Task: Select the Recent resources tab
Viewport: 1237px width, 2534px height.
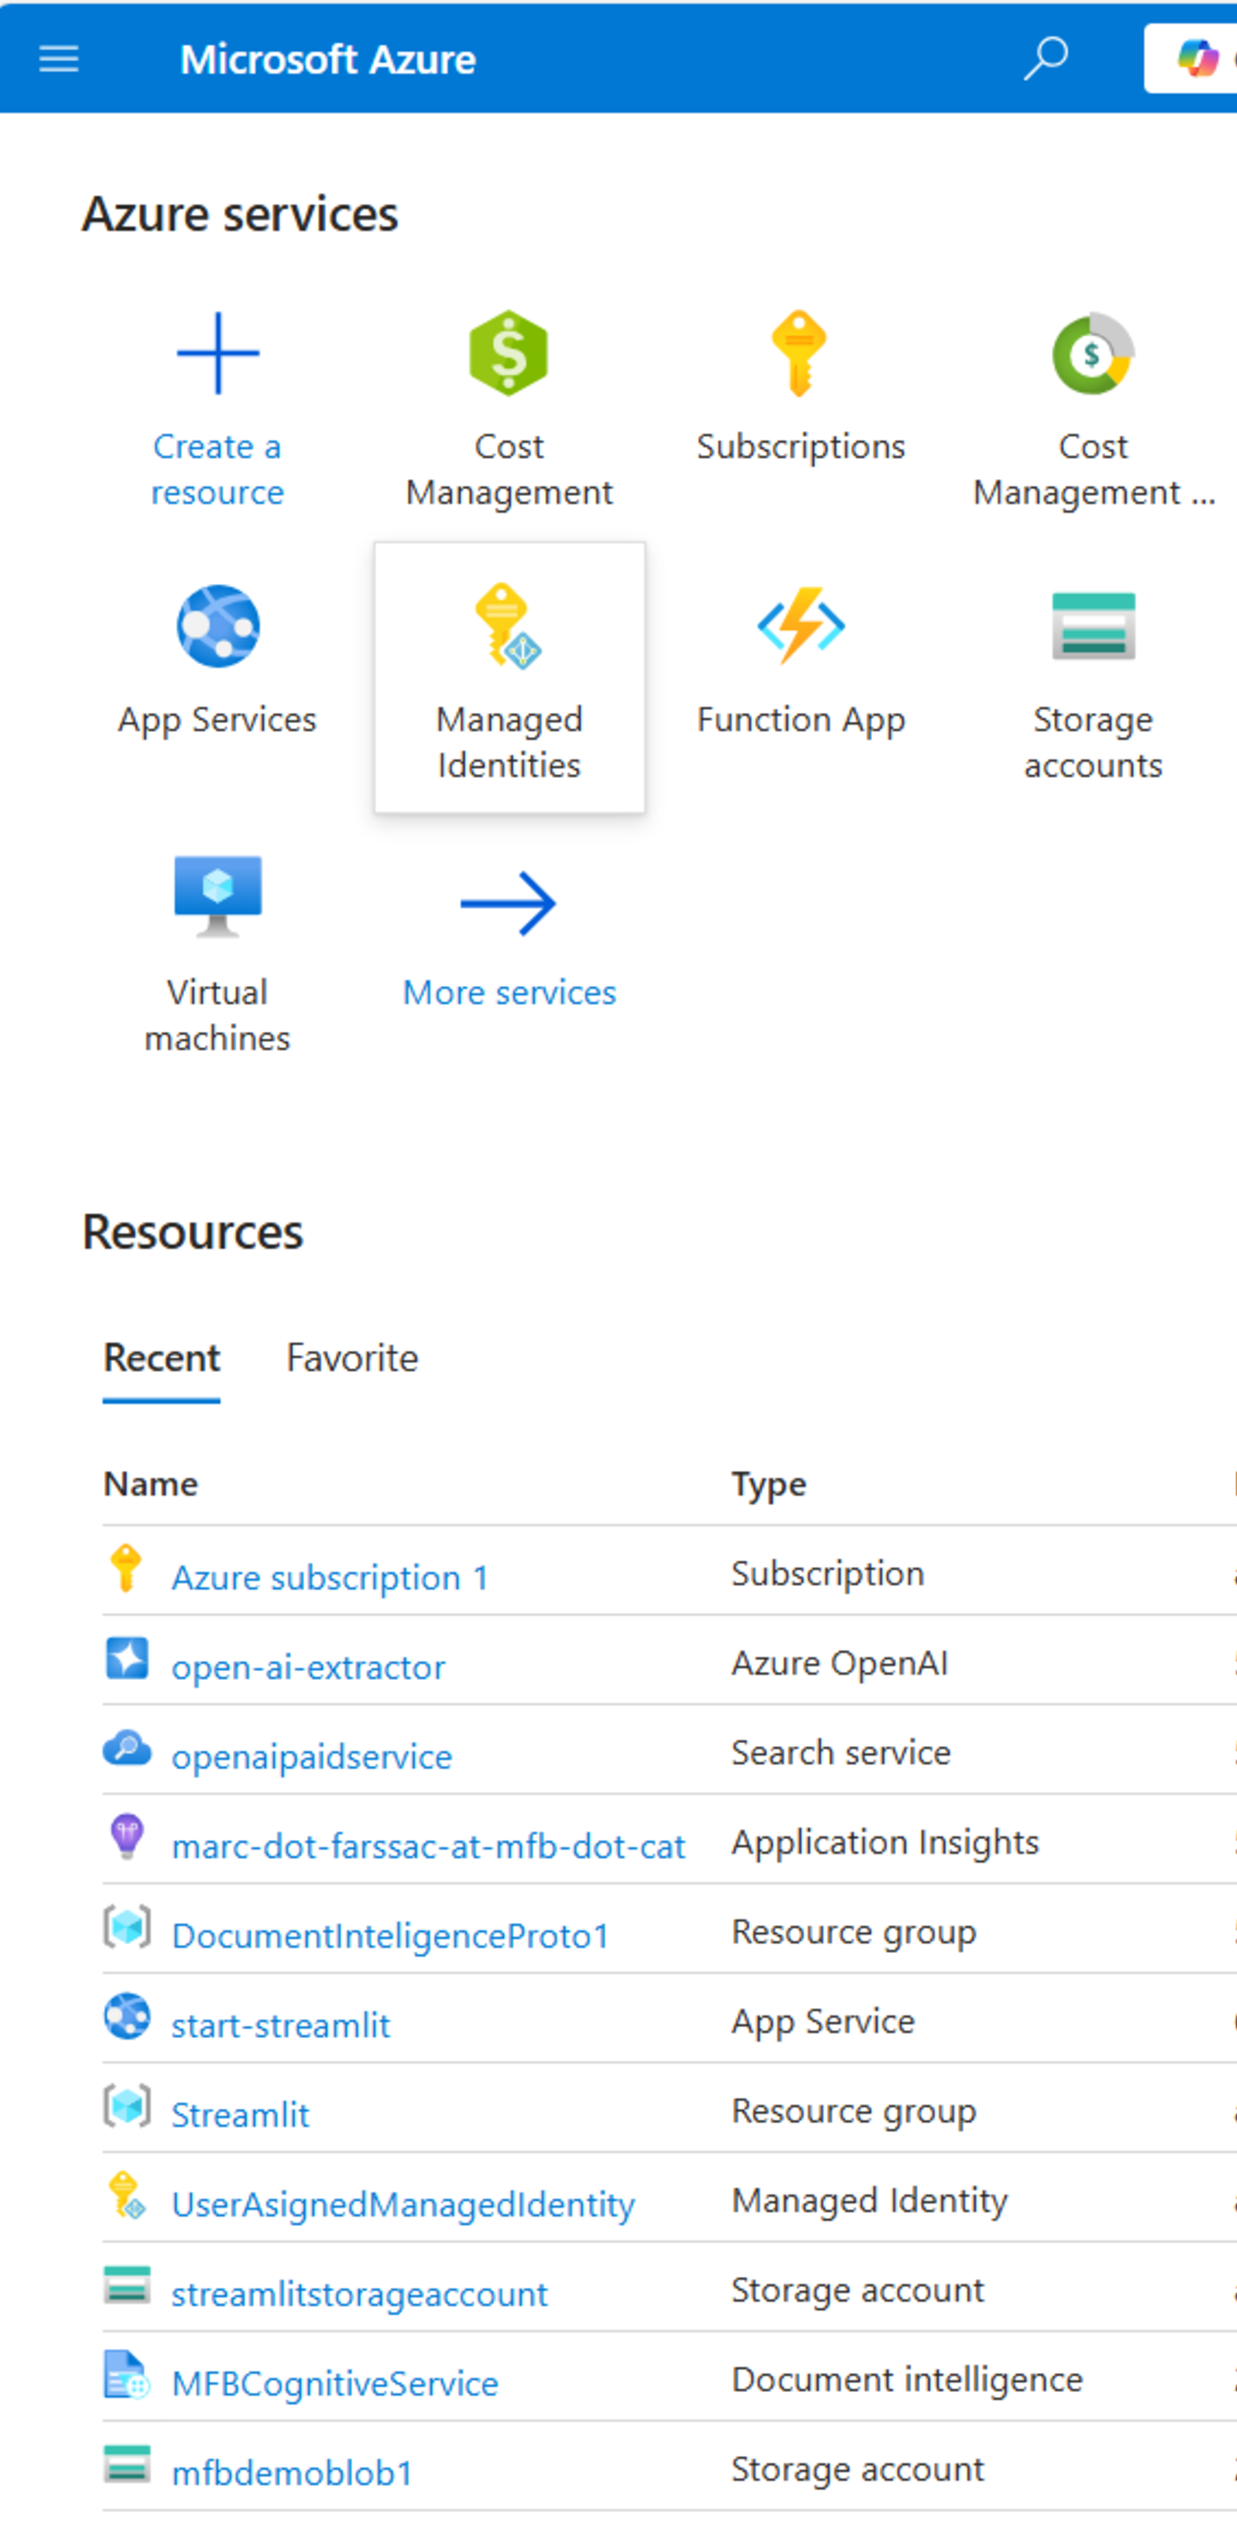Action: point(161,1358)
